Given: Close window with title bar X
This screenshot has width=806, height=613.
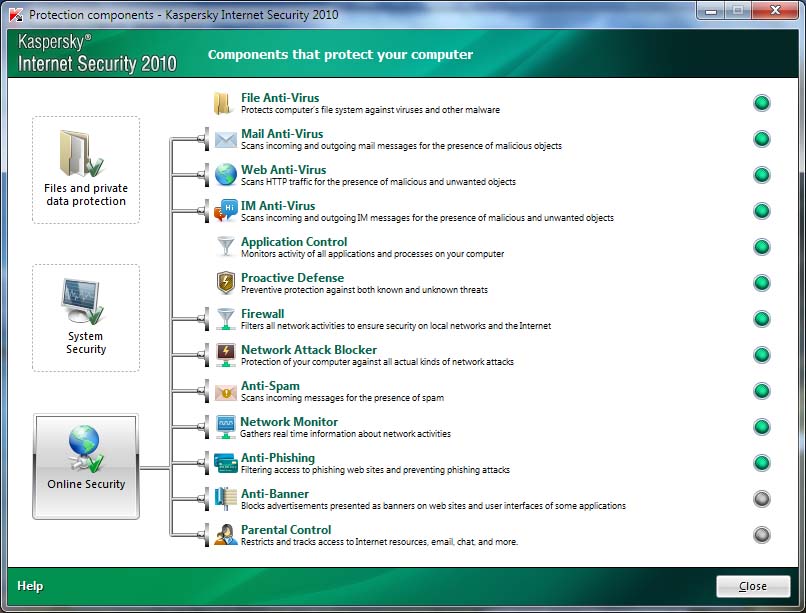Looking at the screenshot, I should [x=776, y=11].
